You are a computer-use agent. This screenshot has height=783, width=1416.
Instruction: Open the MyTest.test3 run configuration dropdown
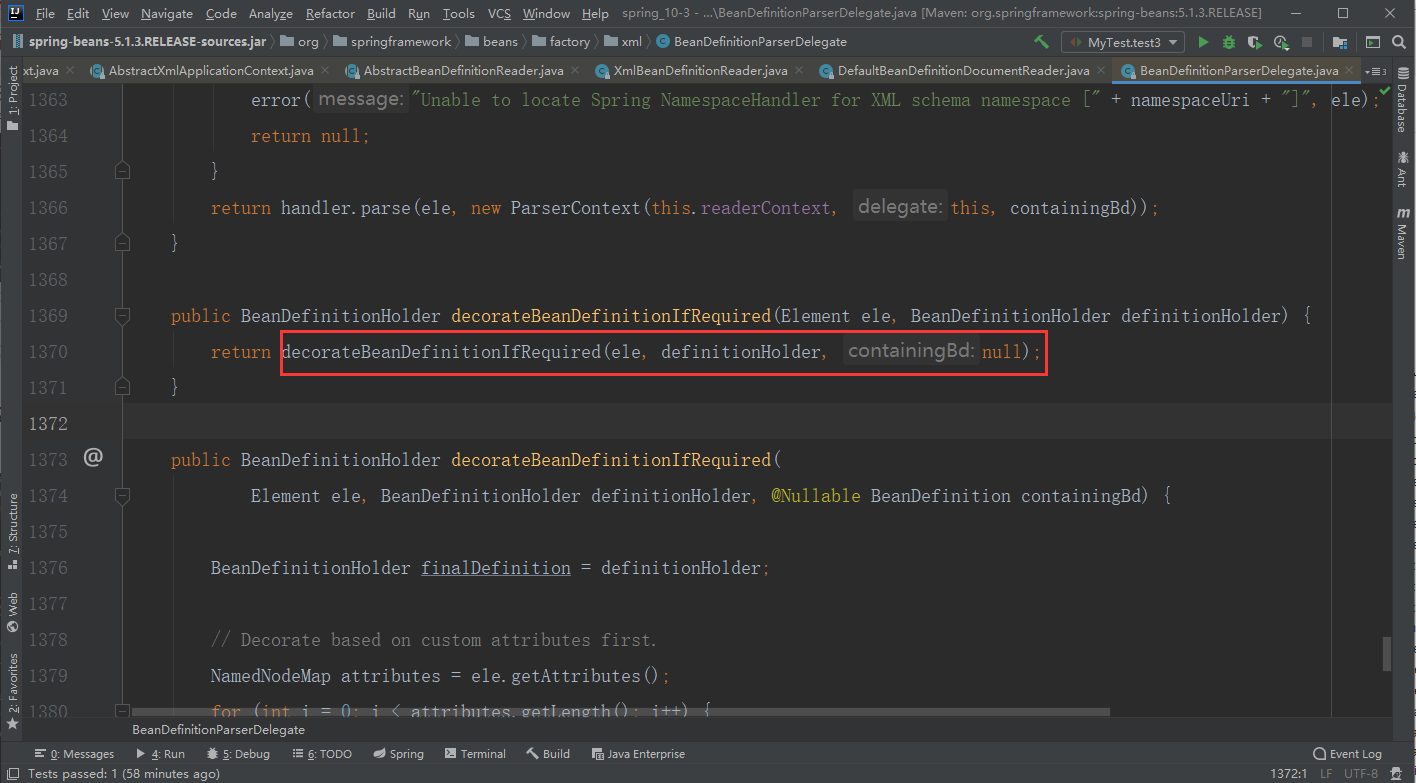(1123, 42)
